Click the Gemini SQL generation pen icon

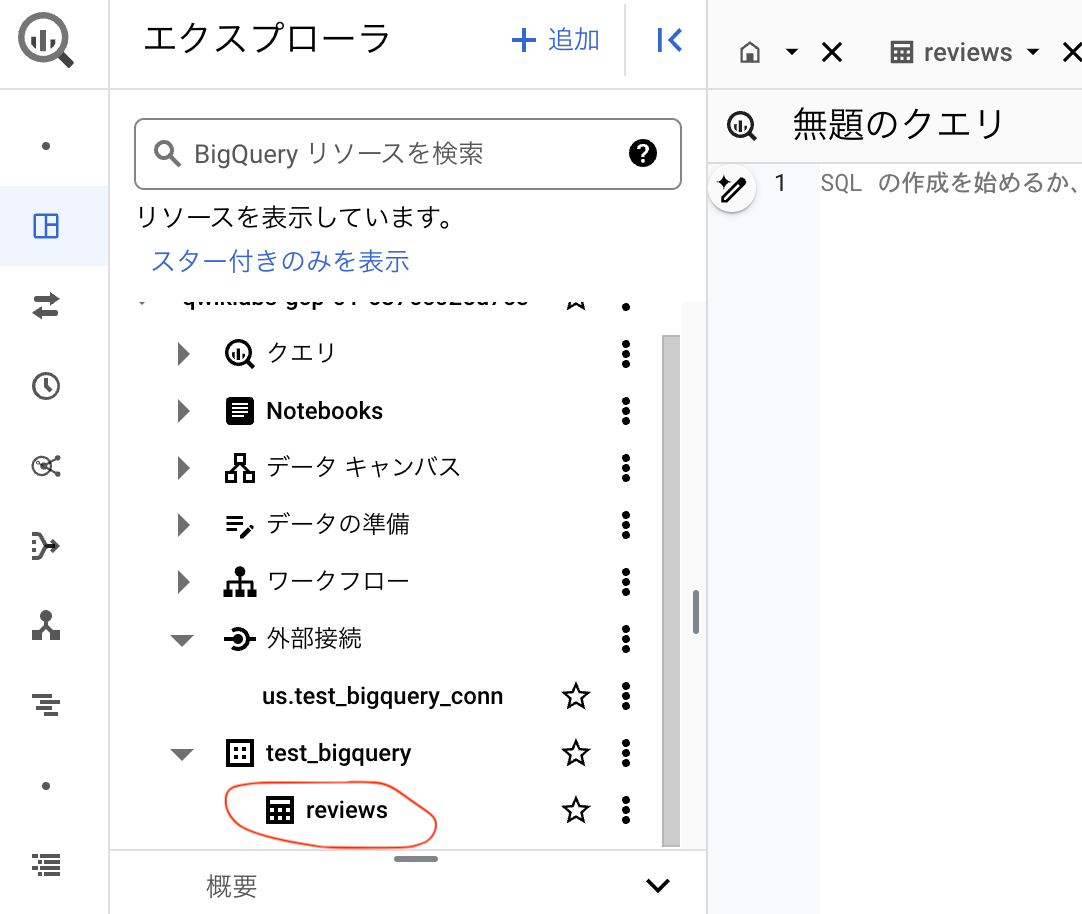click(x=732, y=188)
